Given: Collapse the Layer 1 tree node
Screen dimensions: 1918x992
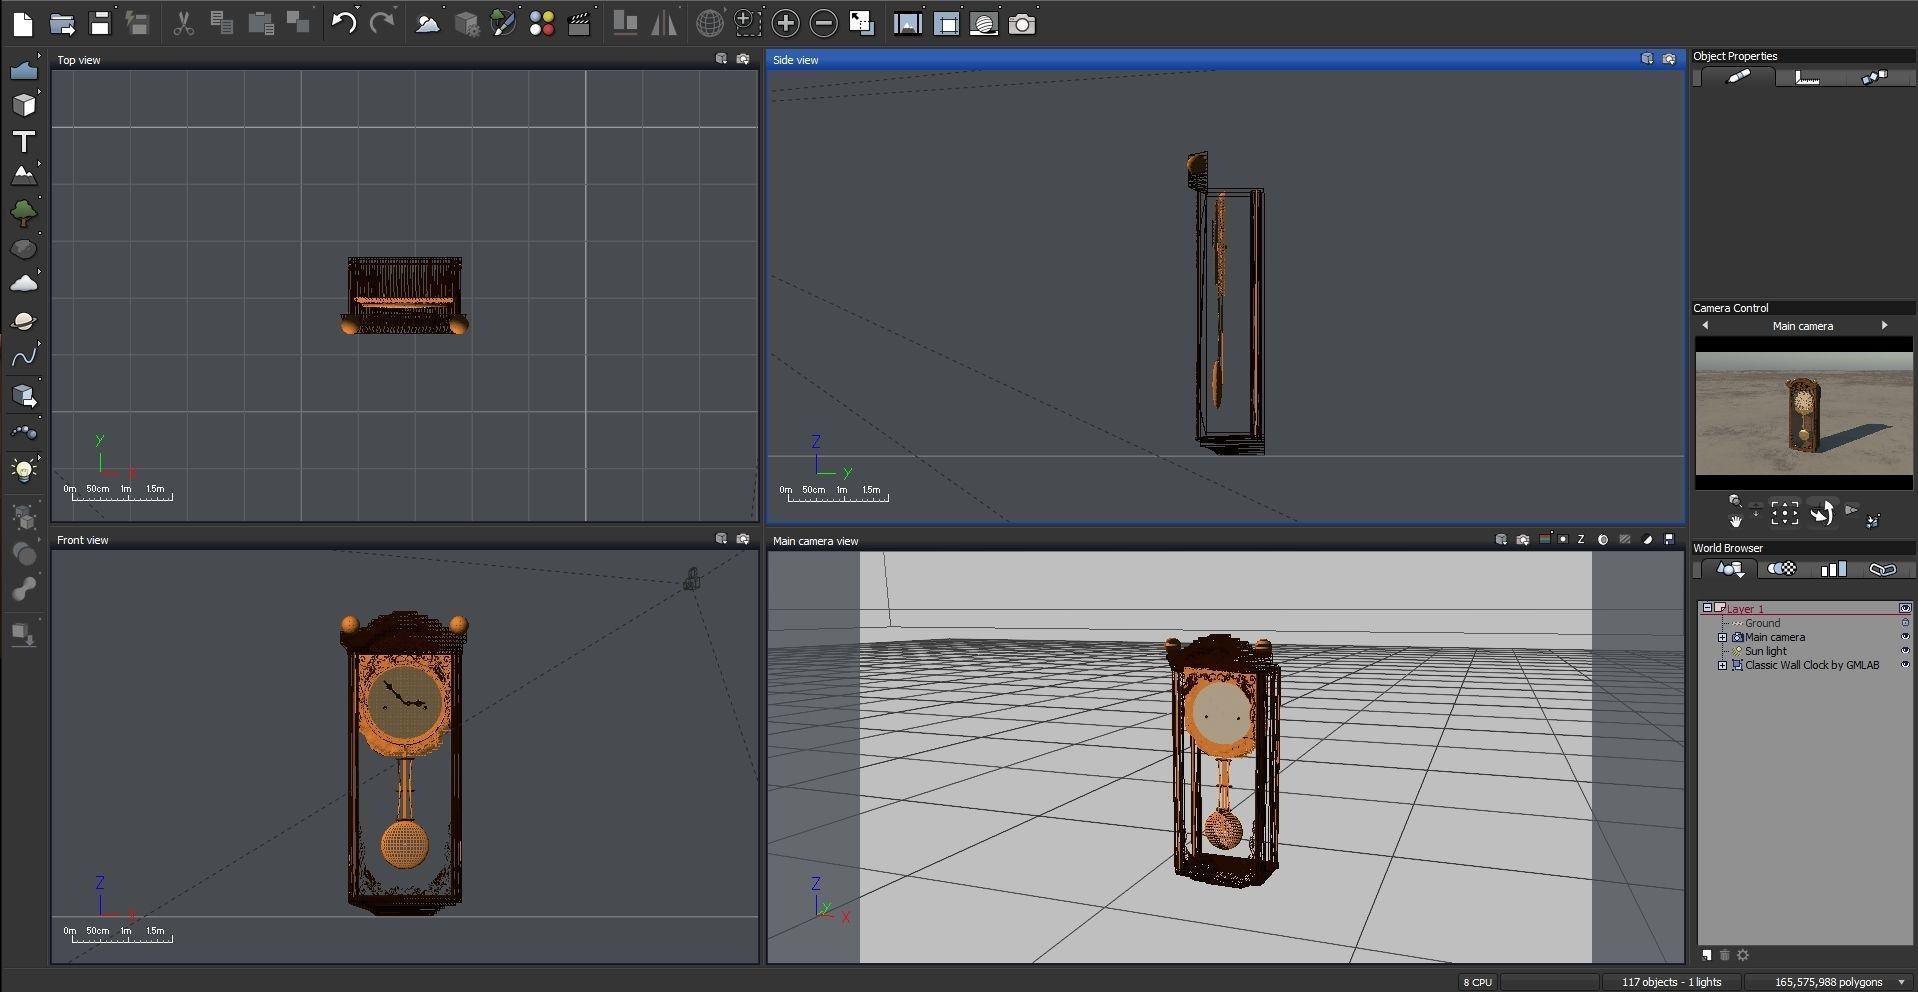Looking at the screenshot, I should point(1708,608).
